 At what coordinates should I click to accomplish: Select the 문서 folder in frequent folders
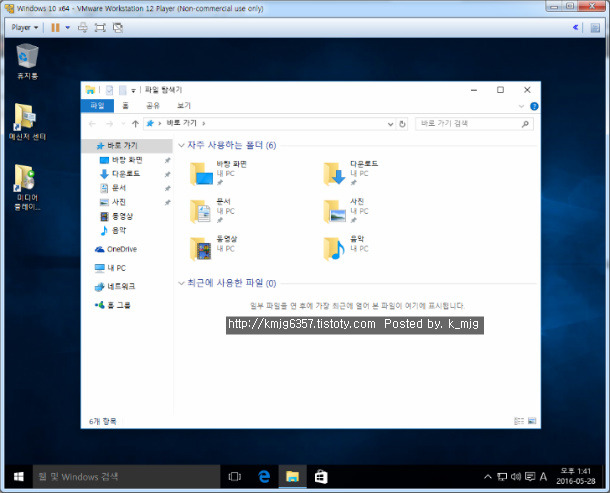pos(213,211)
